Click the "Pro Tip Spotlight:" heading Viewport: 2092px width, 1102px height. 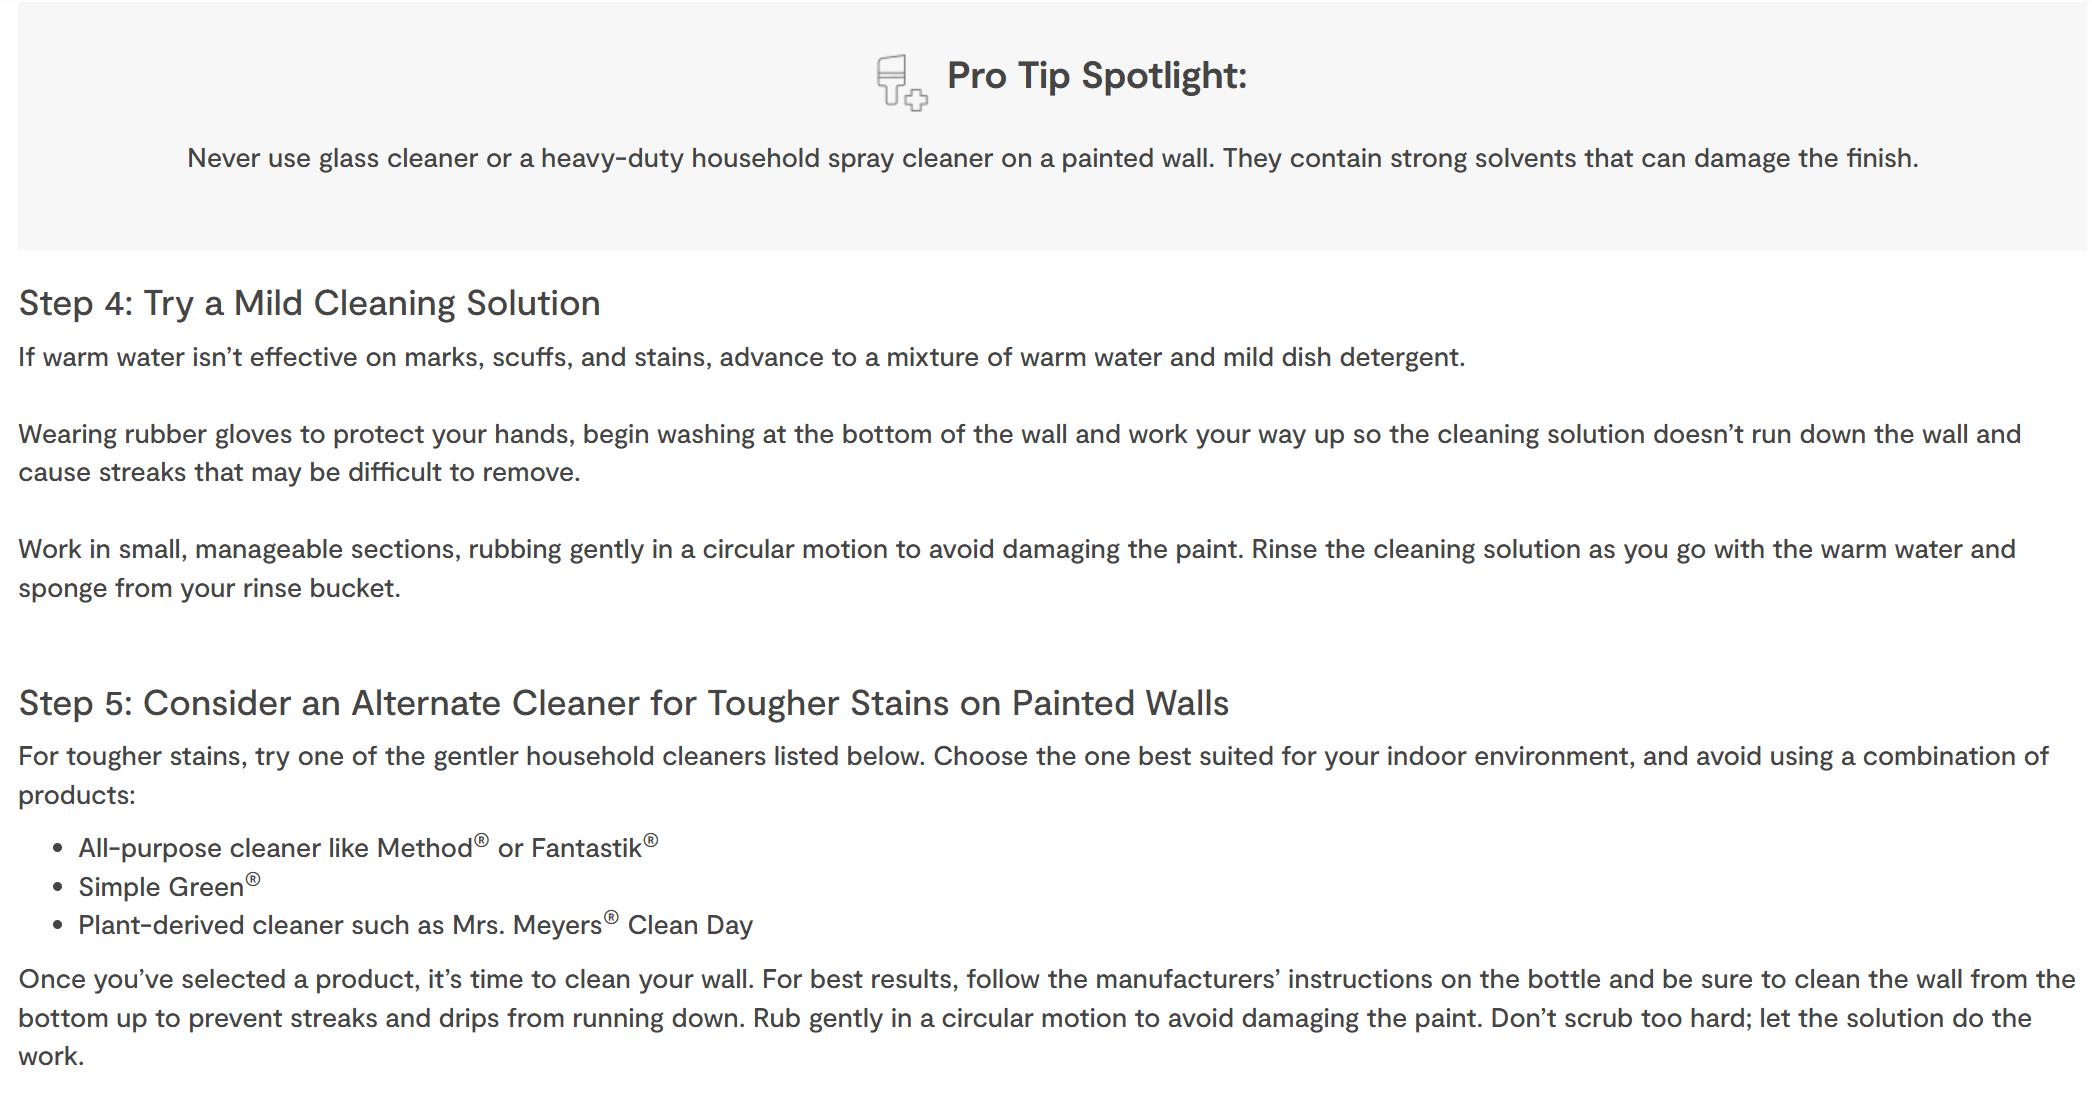click(1096, 76)
